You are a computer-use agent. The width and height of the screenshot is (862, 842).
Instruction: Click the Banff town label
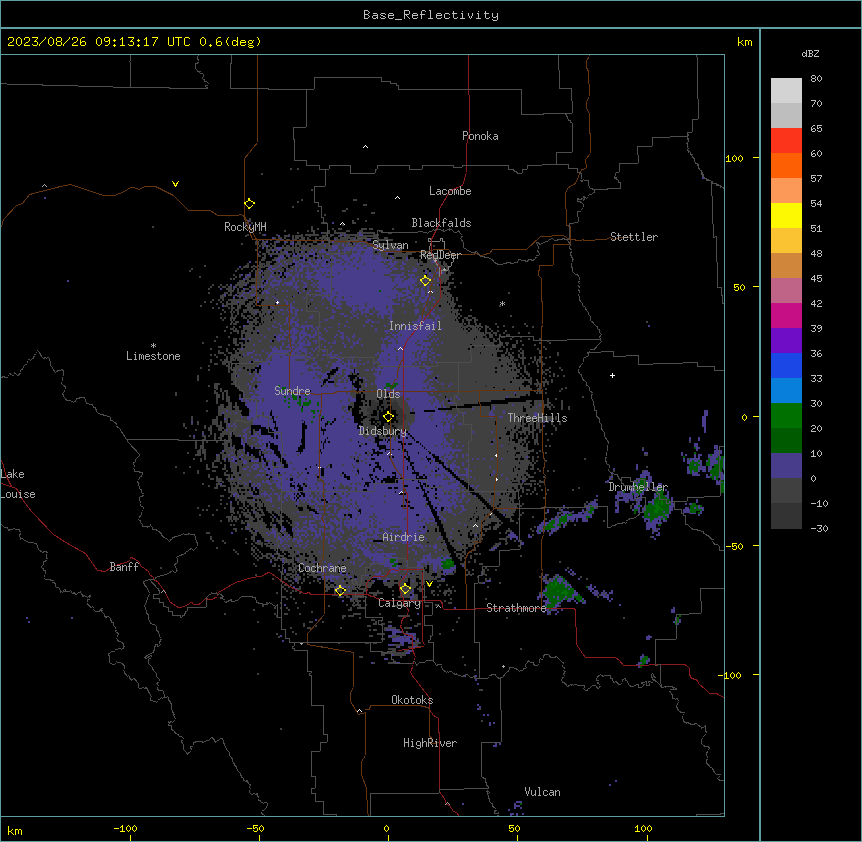point(124,567)
